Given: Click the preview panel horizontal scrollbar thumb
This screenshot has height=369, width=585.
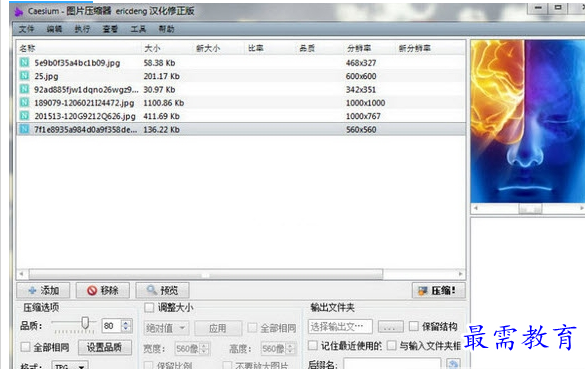Looking at the screenshot, I should click(x=530, y=209).
